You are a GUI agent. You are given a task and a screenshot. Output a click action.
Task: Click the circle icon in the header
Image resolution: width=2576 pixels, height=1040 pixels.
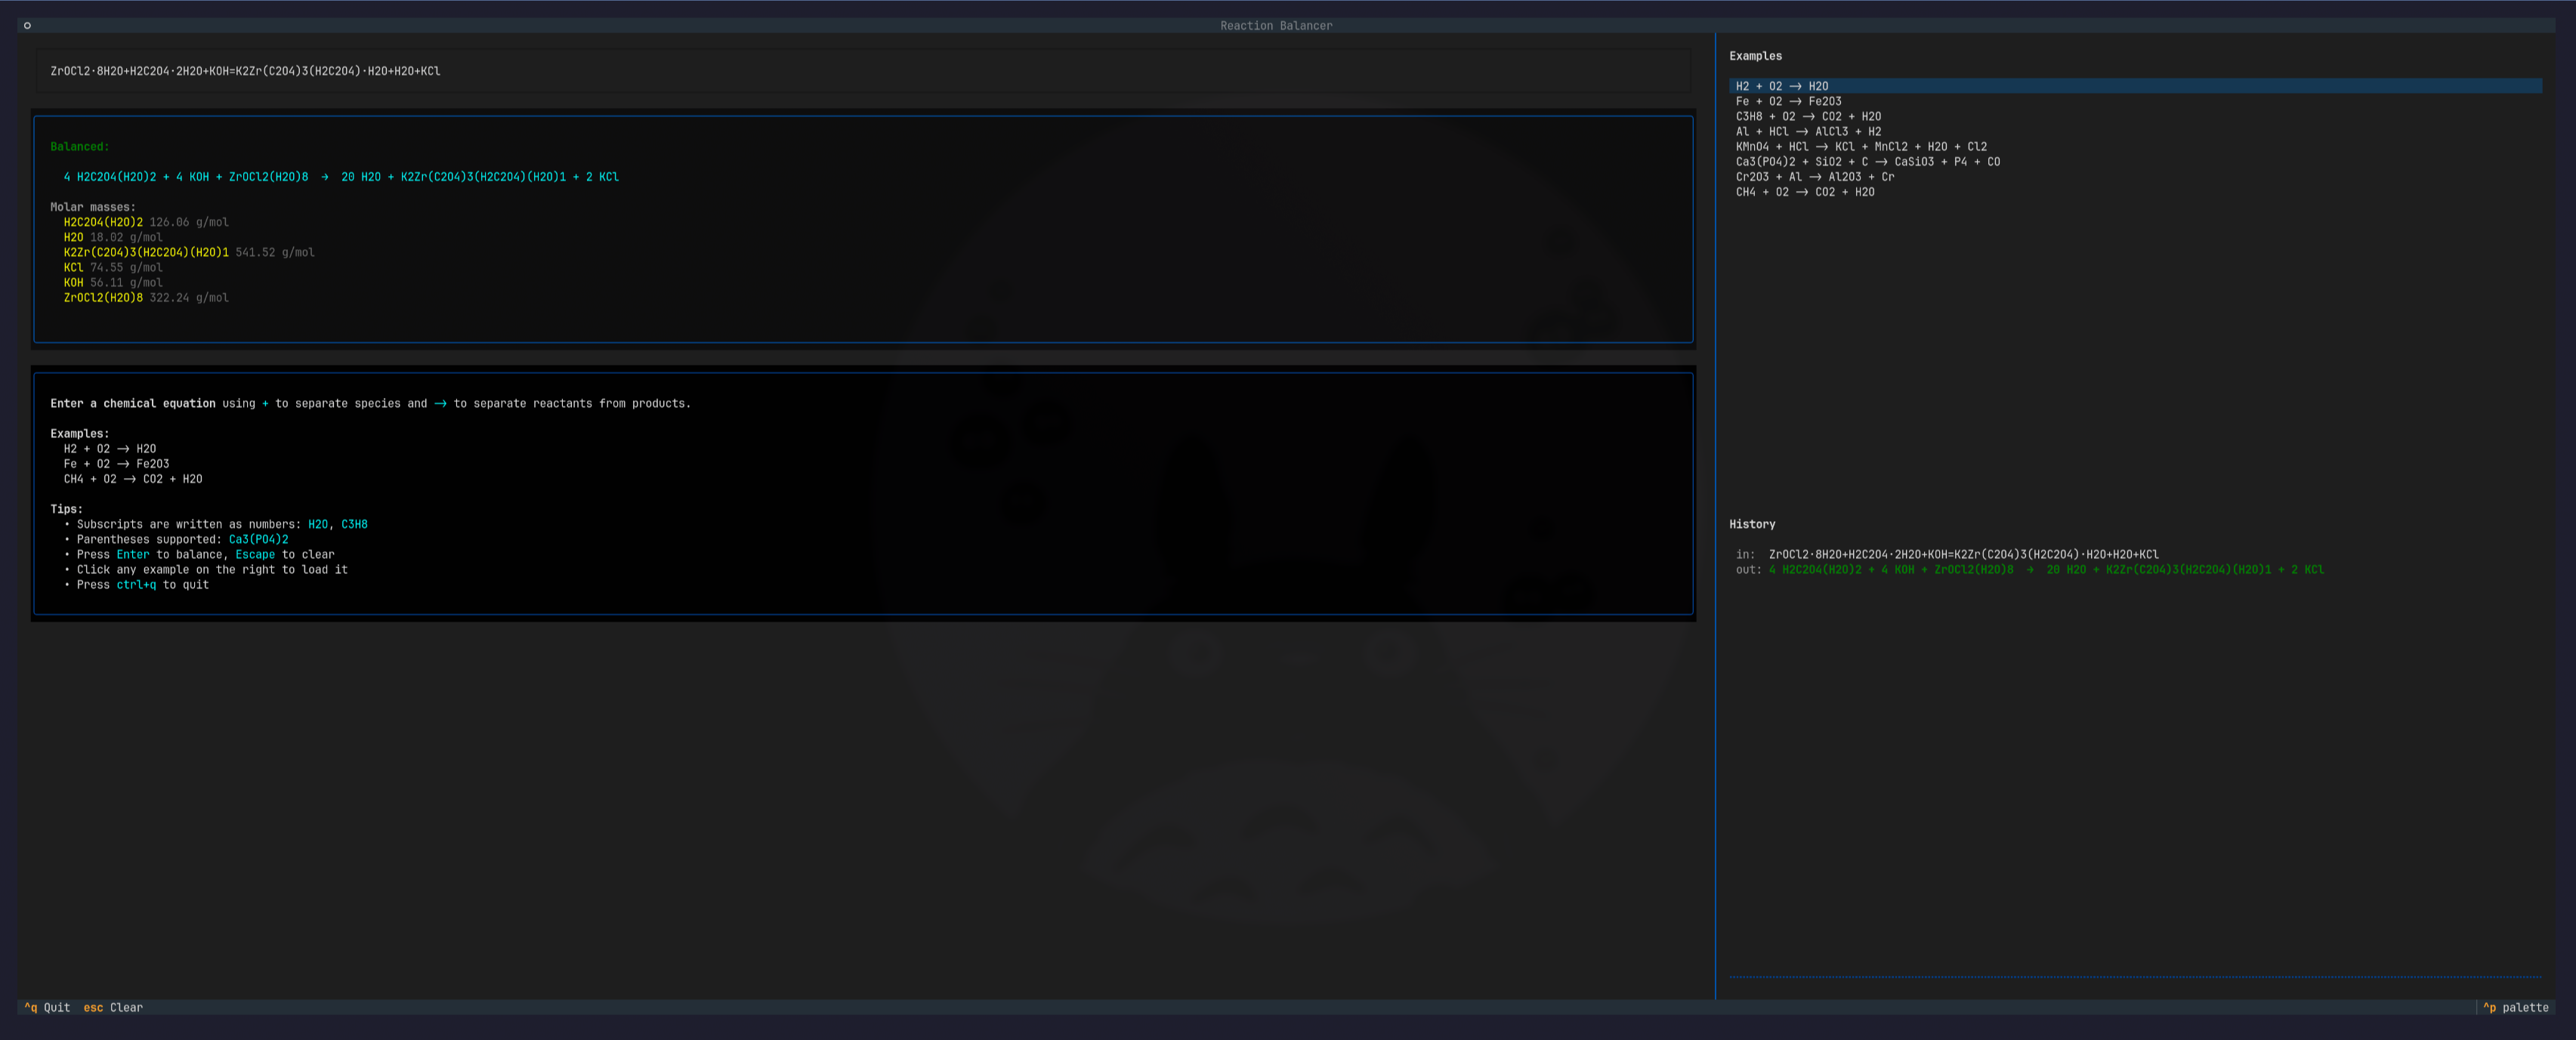[x=27, y=26]
